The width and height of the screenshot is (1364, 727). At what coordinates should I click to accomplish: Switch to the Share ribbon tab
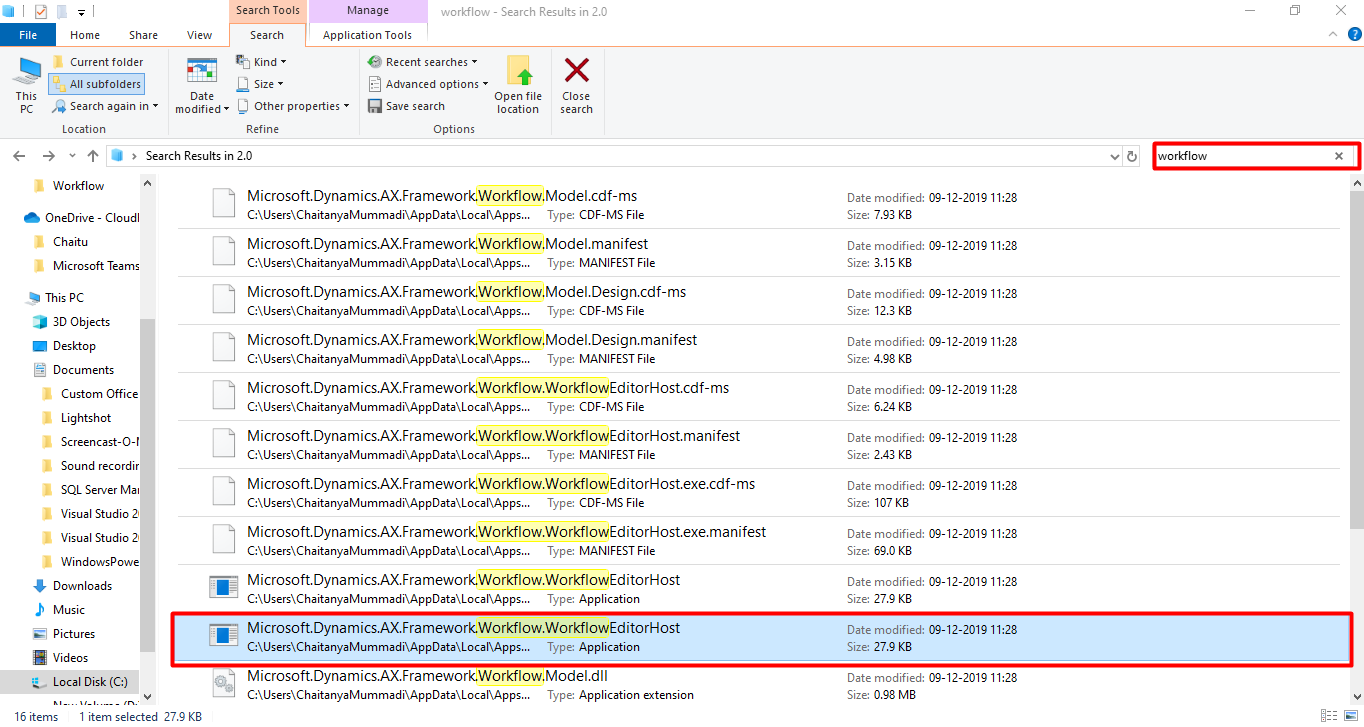pyautogui.click(x=143, y=35)
